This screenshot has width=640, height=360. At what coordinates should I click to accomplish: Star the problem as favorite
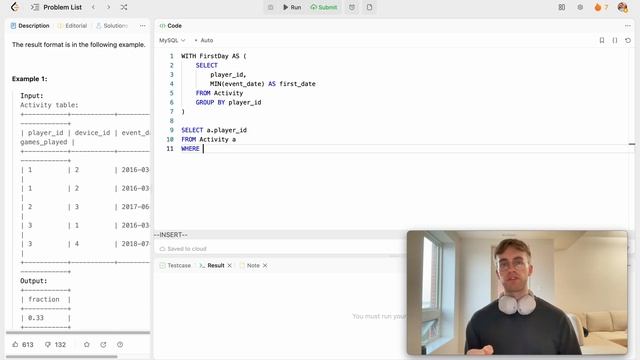click(x=87, y=344)
